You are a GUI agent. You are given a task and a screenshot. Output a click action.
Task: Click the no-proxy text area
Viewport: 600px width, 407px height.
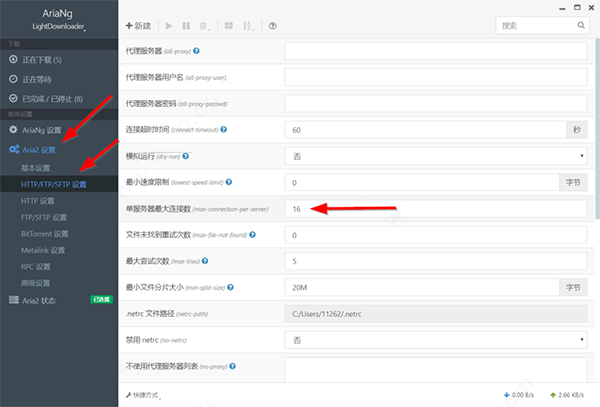tap(435, 370)
